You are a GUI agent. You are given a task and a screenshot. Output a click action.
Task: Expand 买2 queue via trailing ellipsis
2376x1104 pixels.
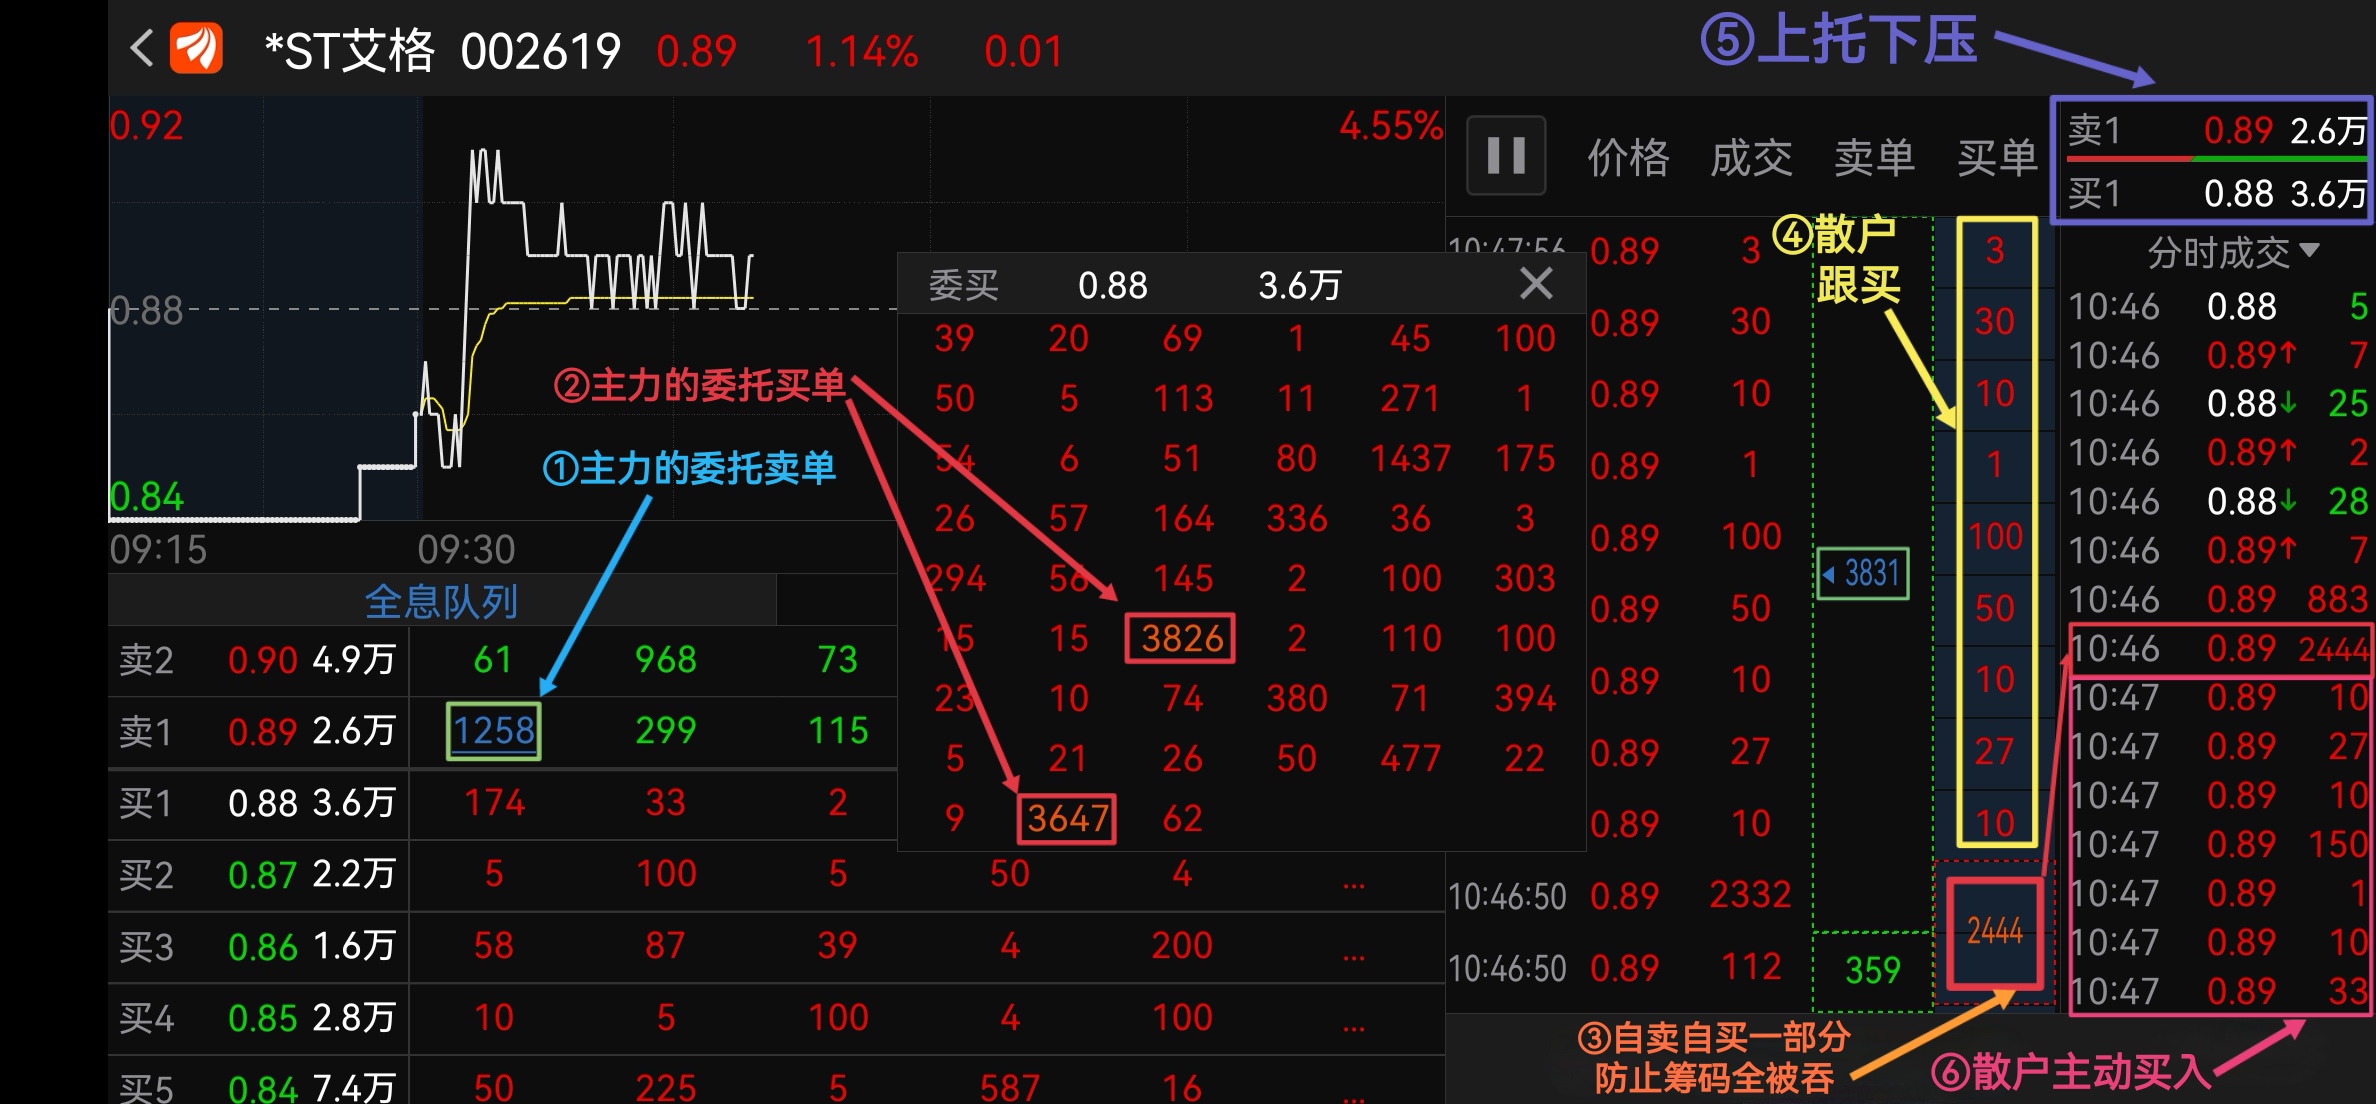pos(1354,885)
